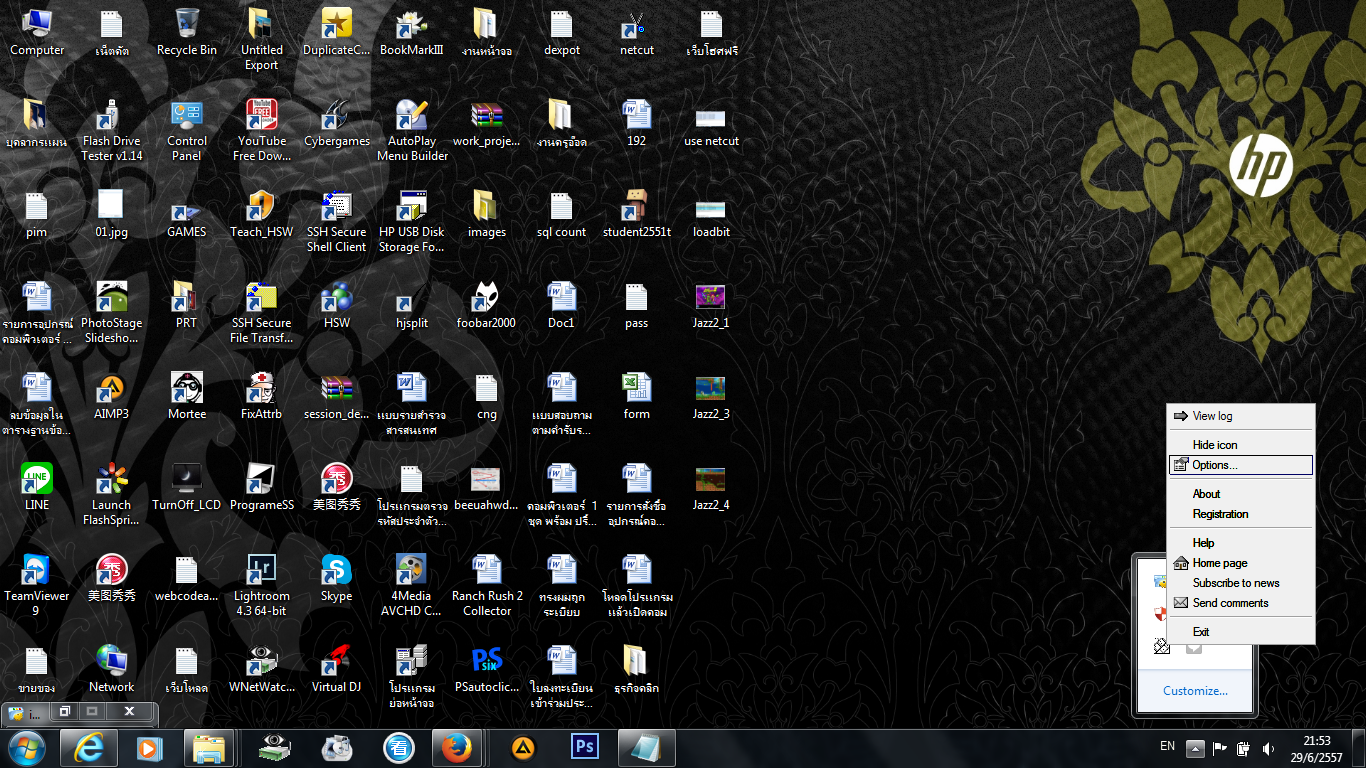Image resolution: width=1366 pixels, height=768 pixels.
Task: Choose Send comments menu entry
Action: pos(1240,603)
